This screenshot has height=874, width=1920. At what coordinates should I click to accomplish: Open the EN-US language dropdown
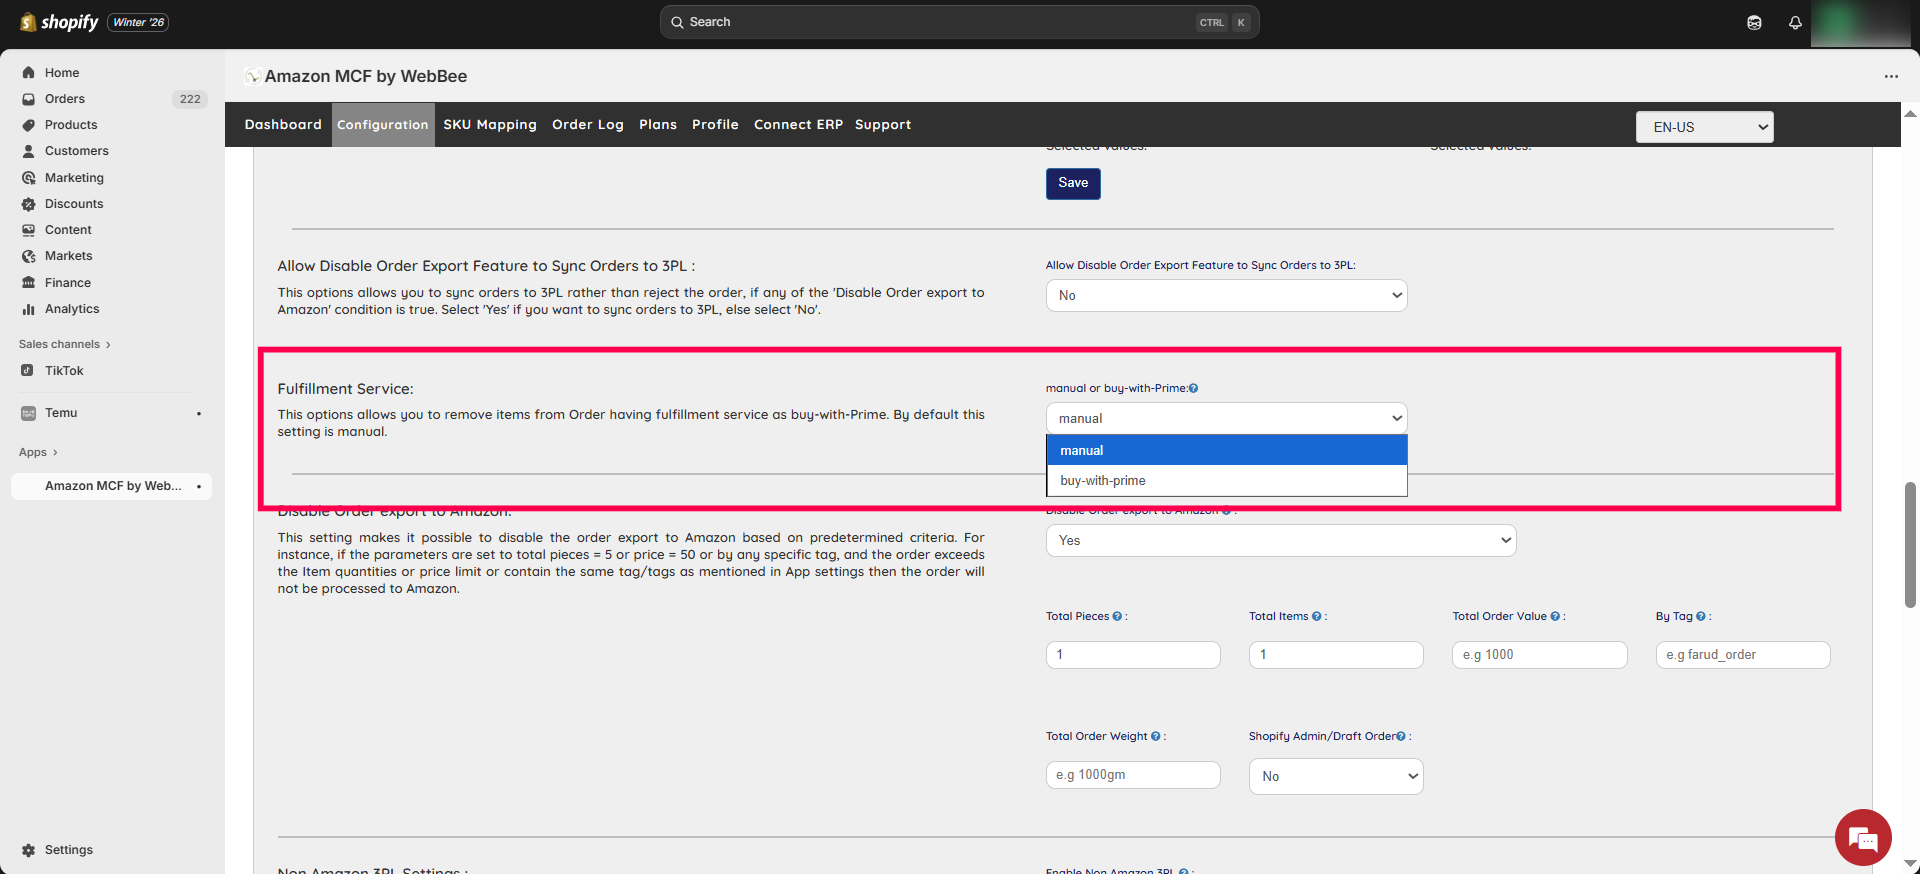[x=1704, y=127]
